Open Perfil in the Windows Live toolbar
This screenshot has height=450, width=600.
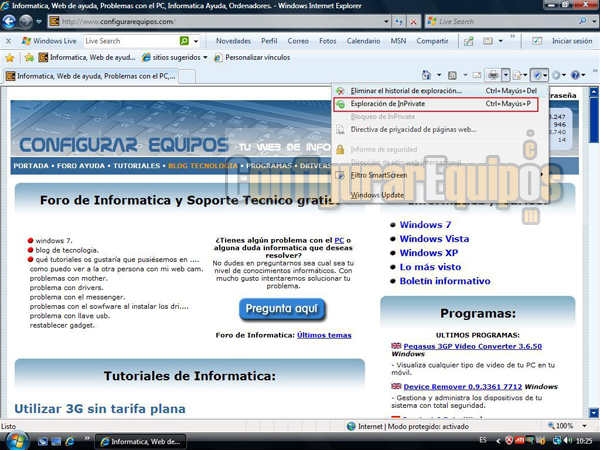[269, 41]
